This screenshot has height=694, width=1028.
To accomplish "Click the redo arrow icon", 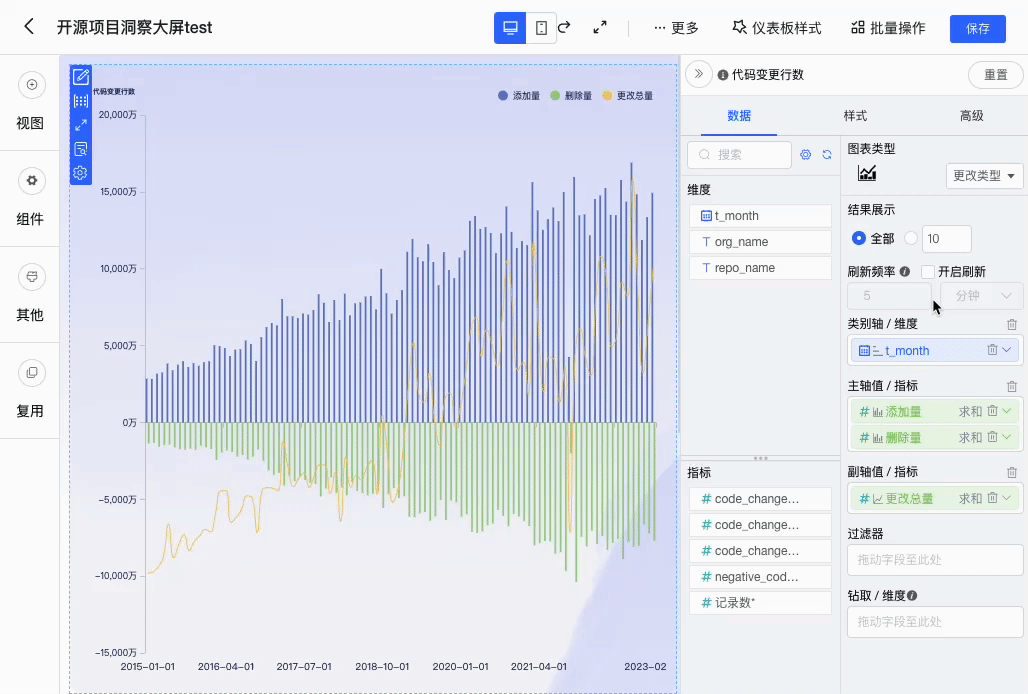I will (564, 28).
